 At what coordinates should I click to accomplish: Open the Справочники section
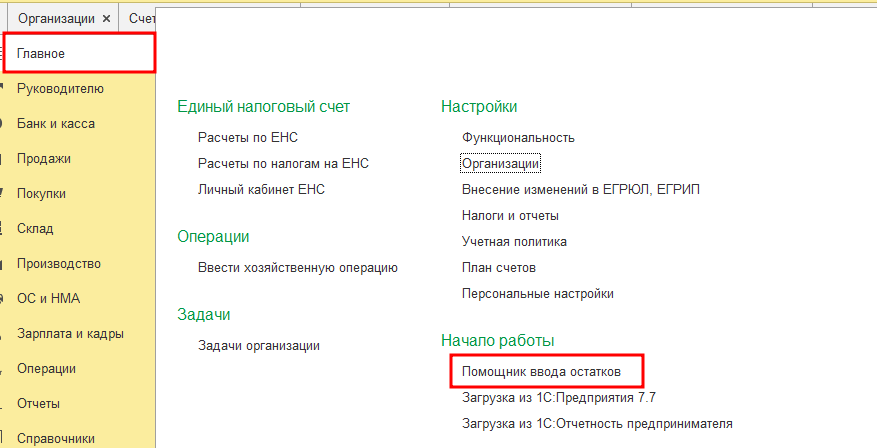coord(56,439)
